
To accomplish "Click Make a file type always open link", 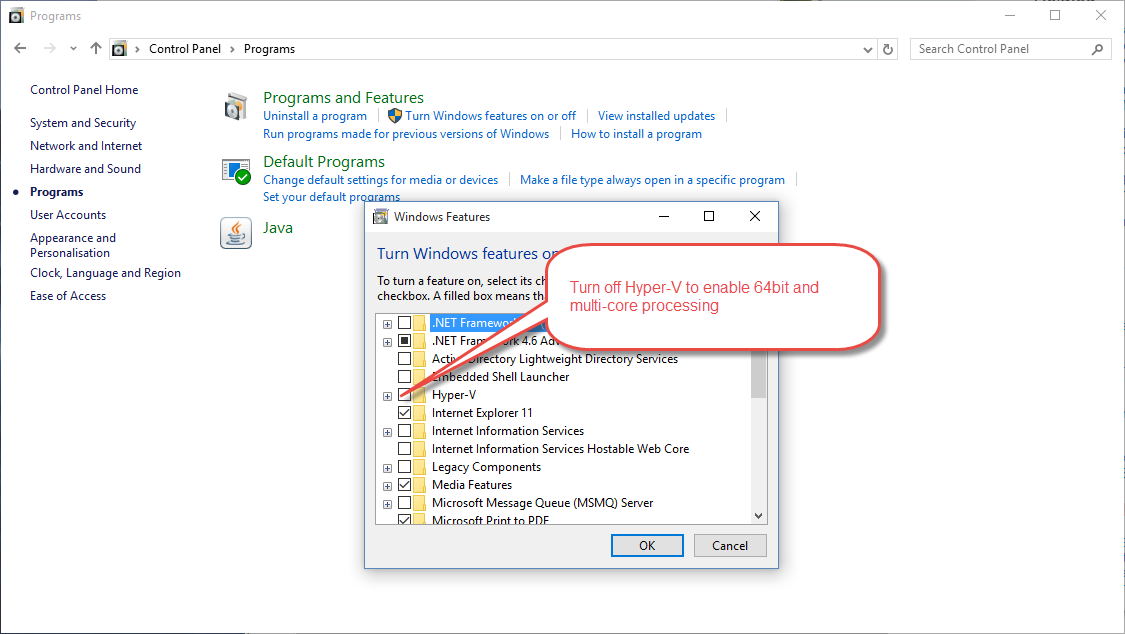I will (x=652, y=180).
